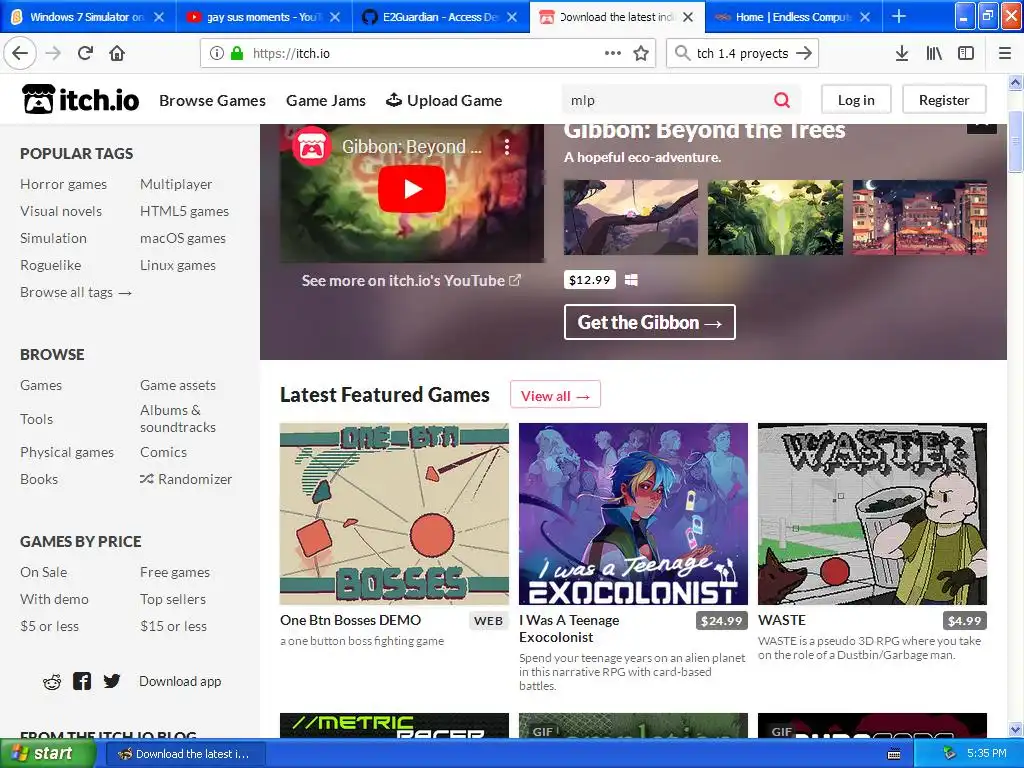This screenshot has height=768, width=1024.
Task: Open One Btn Bosses game thumbnail
Action: click(x=394, y=514)
